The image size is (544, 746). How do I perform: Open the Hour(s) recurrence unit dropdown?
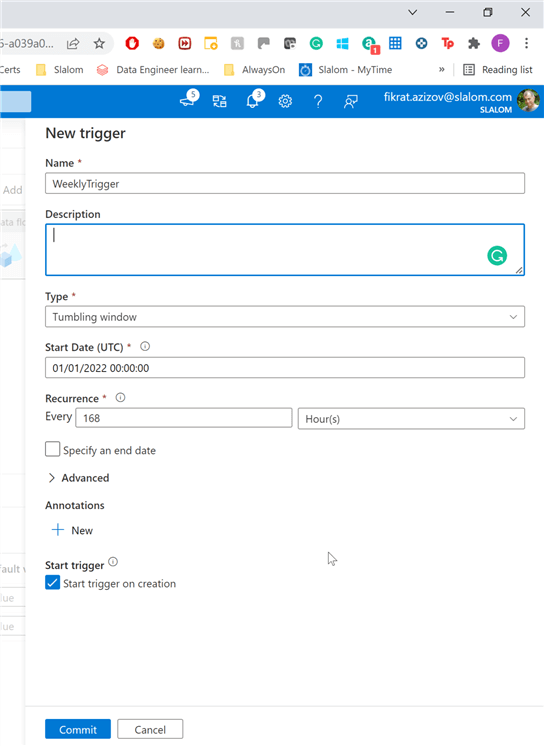(x=411, y=419)
